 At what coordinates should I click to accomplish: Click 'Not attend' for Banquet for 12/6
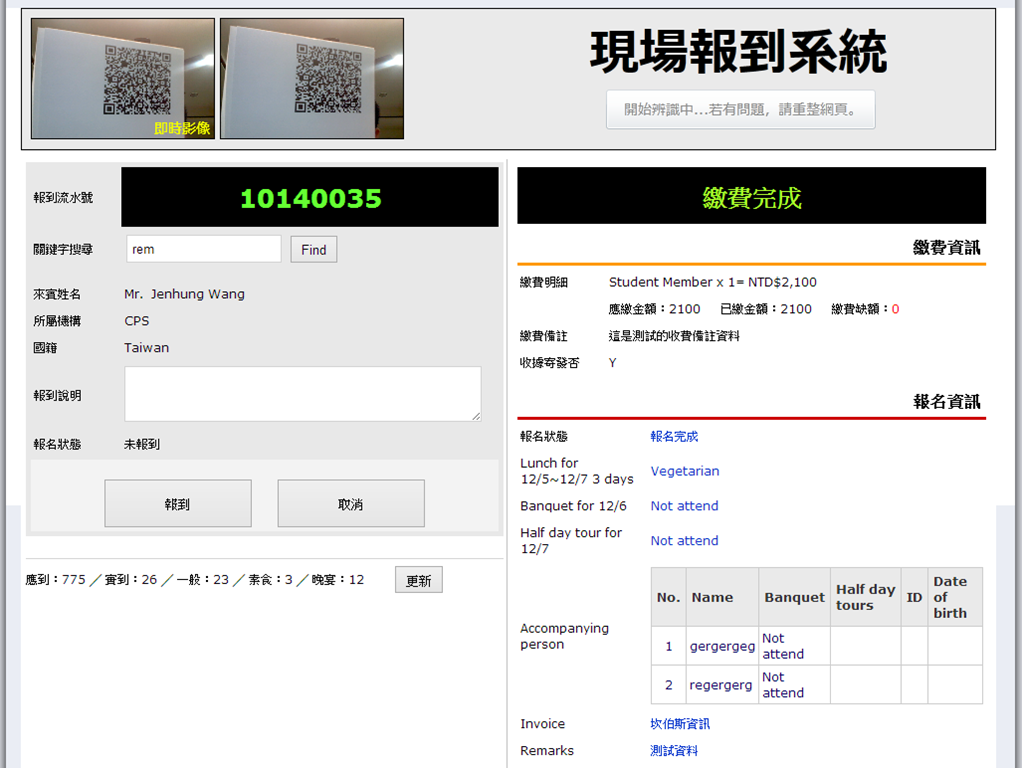[684, 506]
